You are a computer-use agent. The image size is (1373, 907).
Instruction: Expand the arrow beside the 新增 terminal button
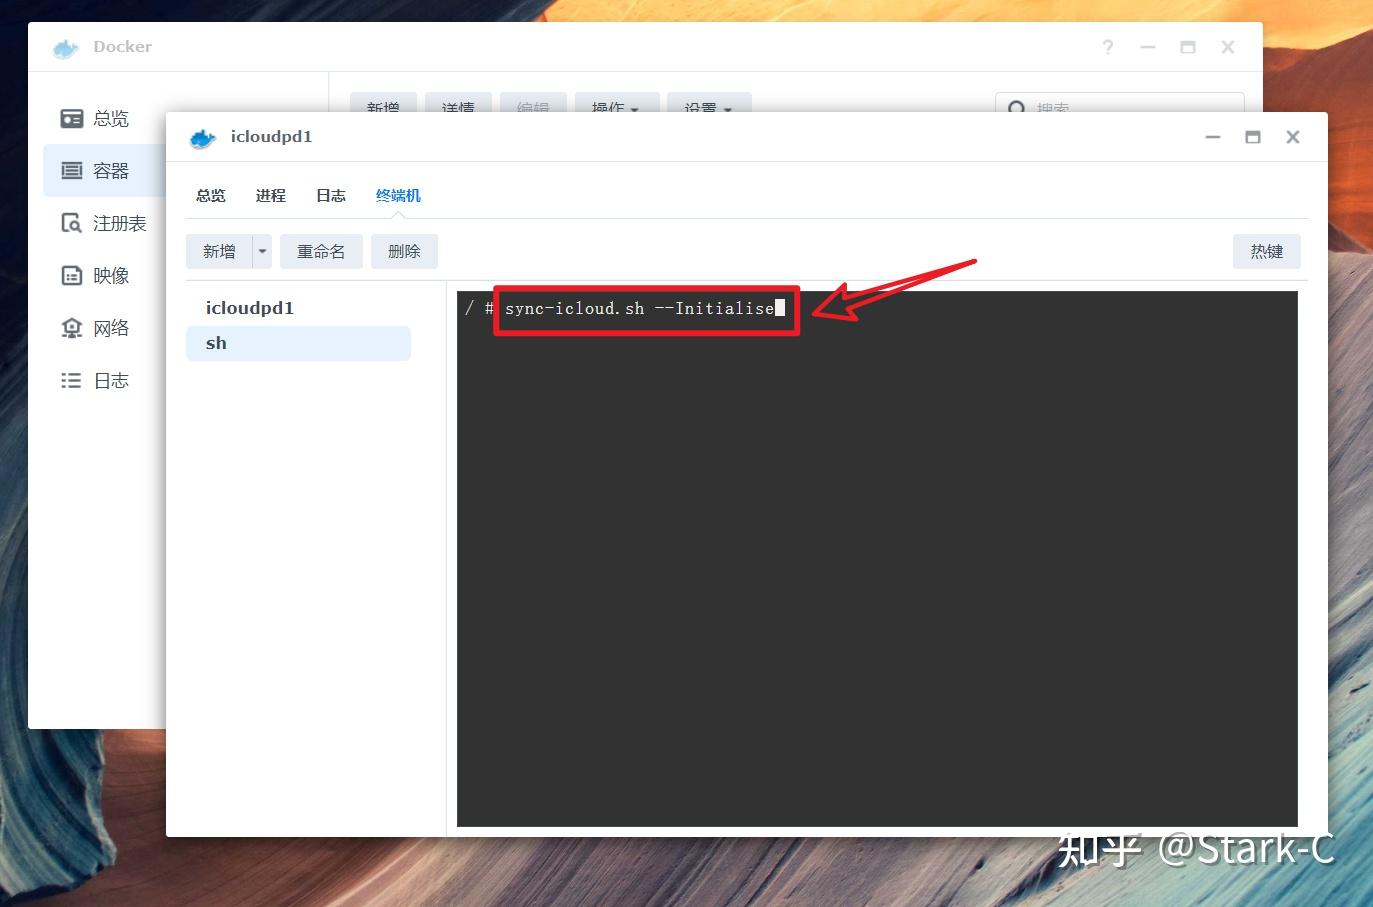(x=262, y=251)
